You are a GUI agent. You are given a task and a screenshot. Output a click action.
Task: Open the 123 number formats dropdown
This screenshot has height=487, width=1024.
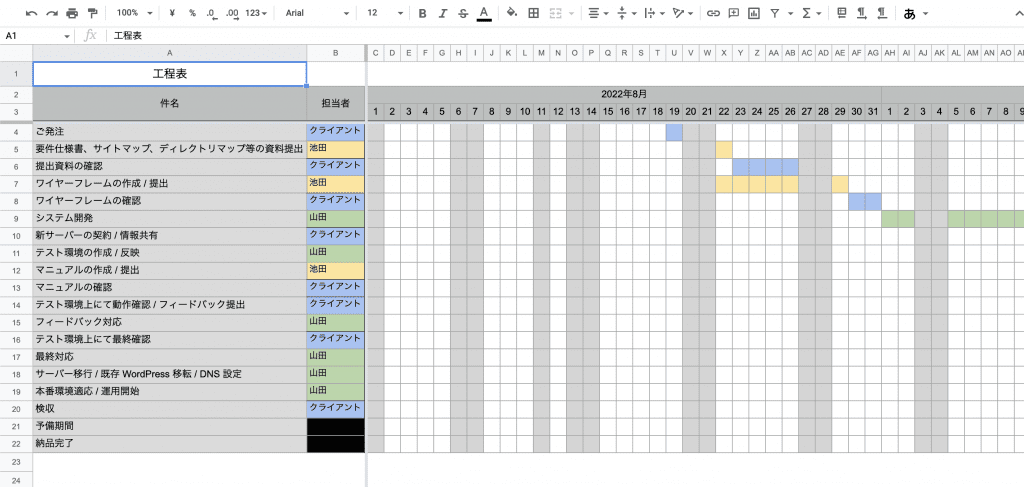tap(256, 13)
